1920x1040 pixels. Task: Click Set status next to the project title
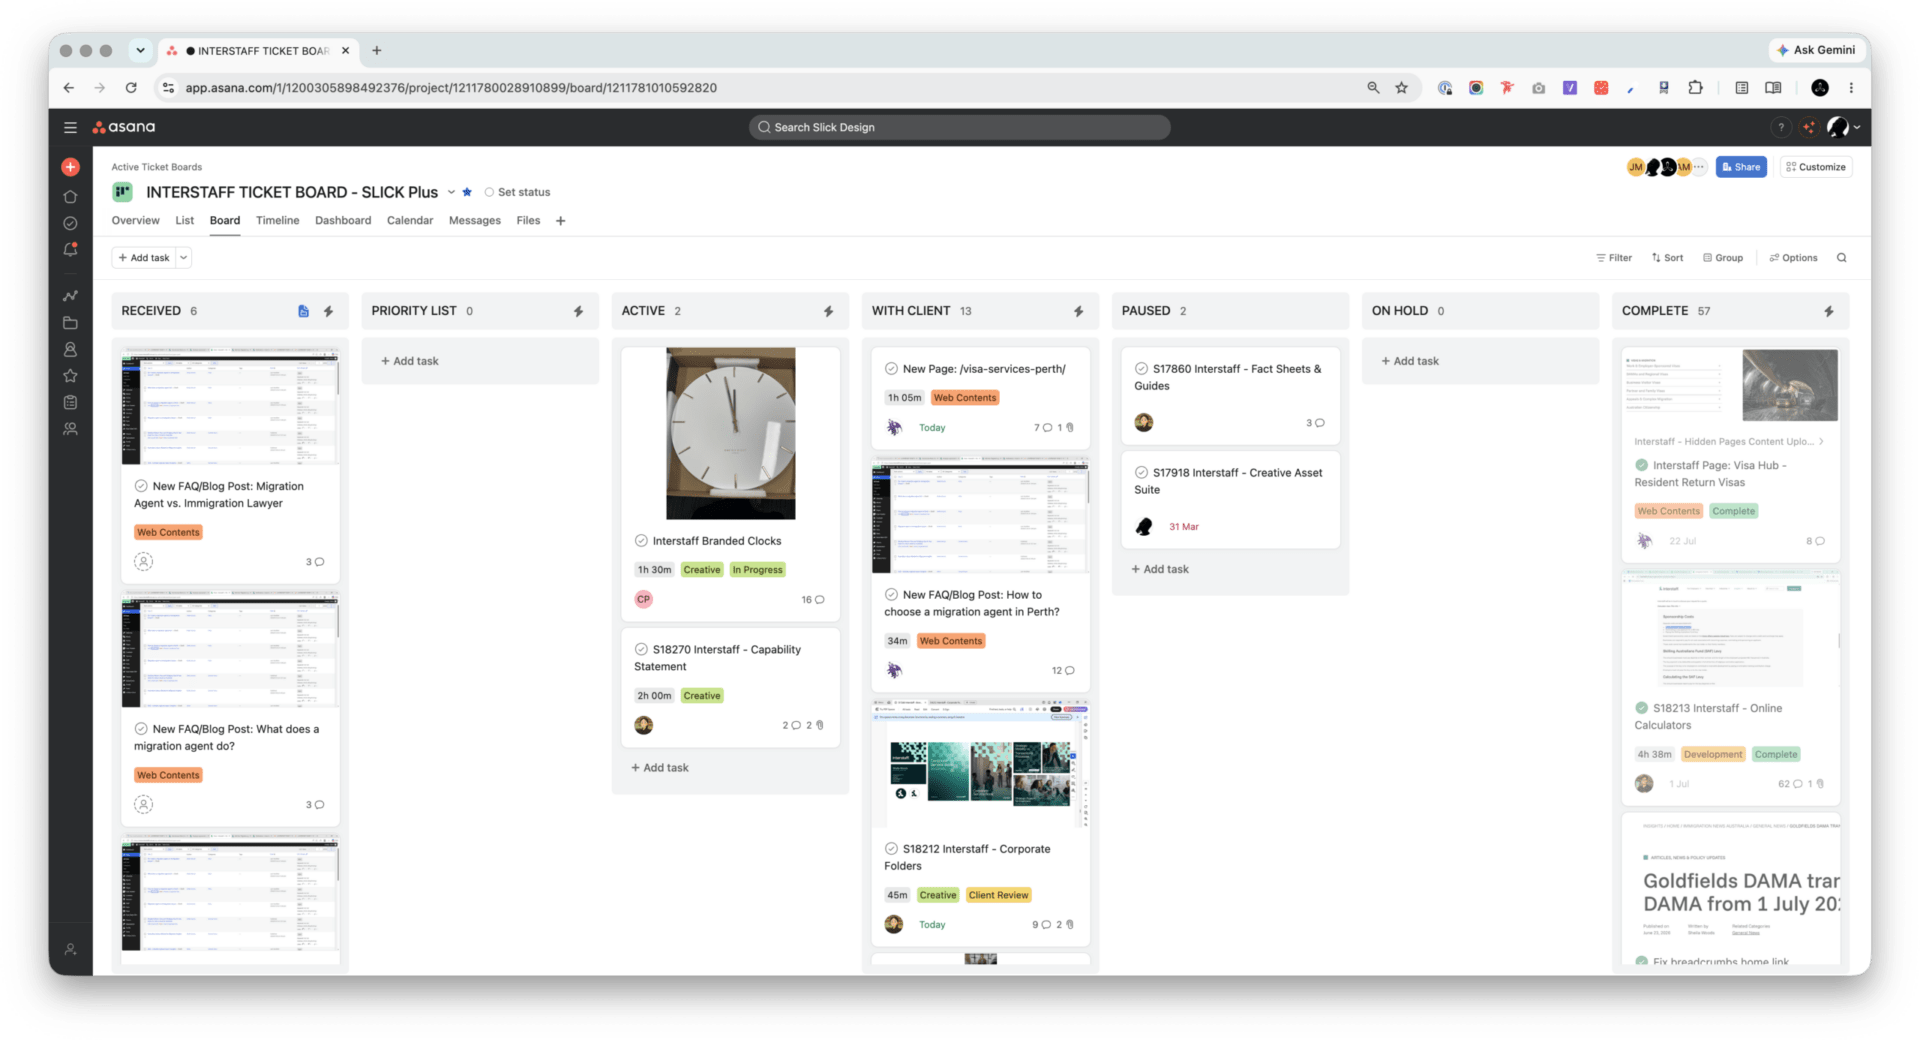pos(518,192)
